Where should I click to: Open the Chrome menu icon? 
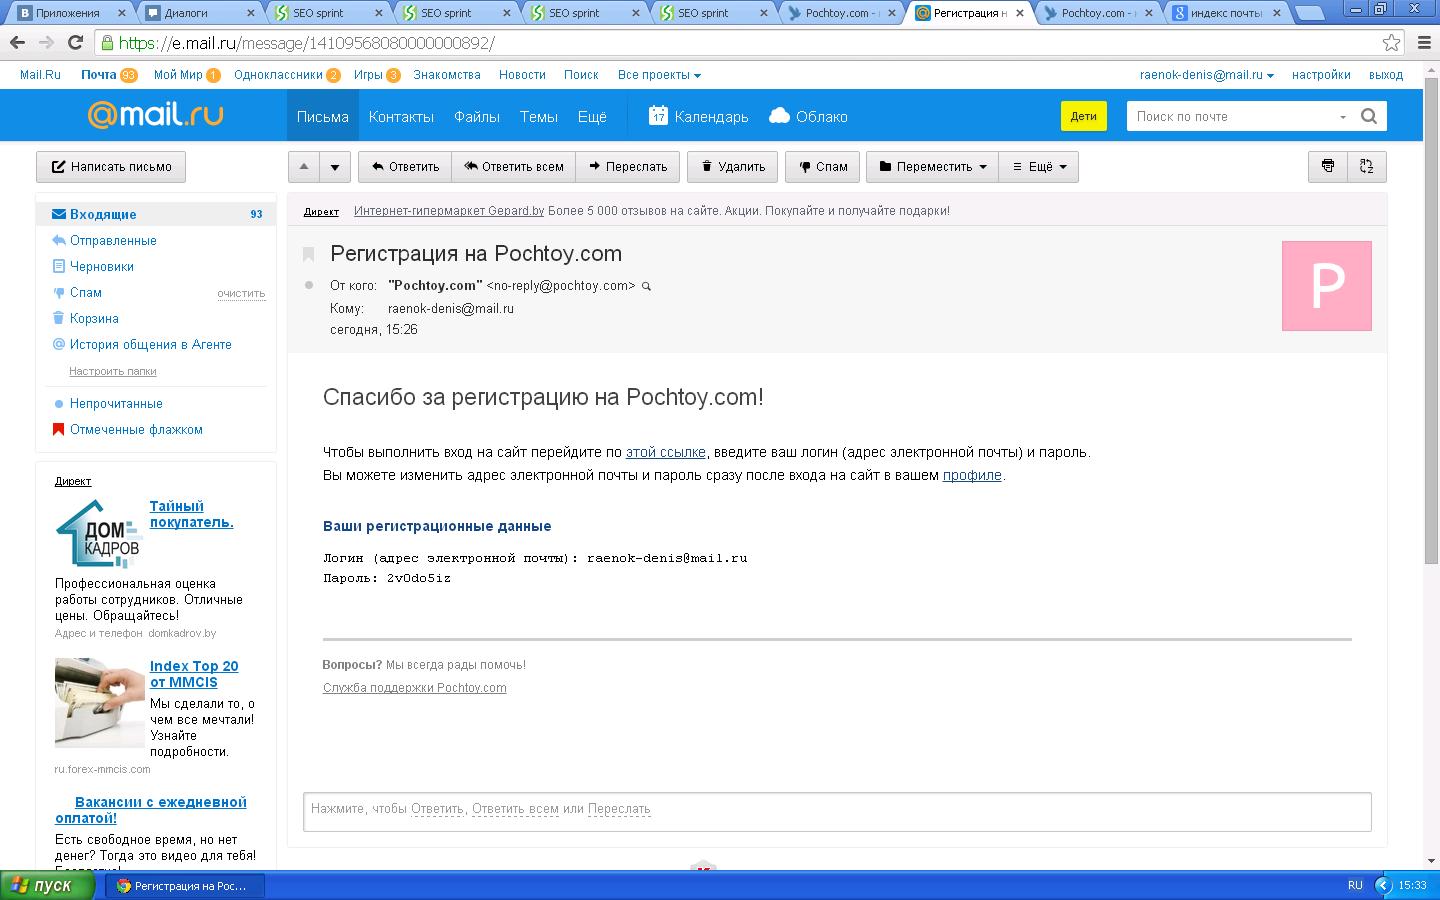pyautogui.click(x=1424, y=43)
